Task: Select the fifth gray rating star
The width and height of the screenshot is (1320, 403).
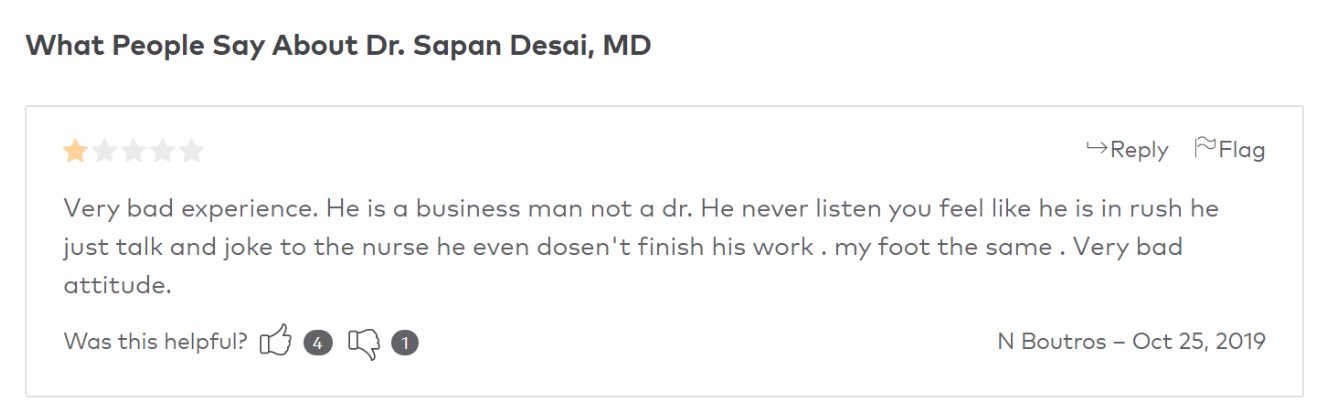Action: coord(191,151)
